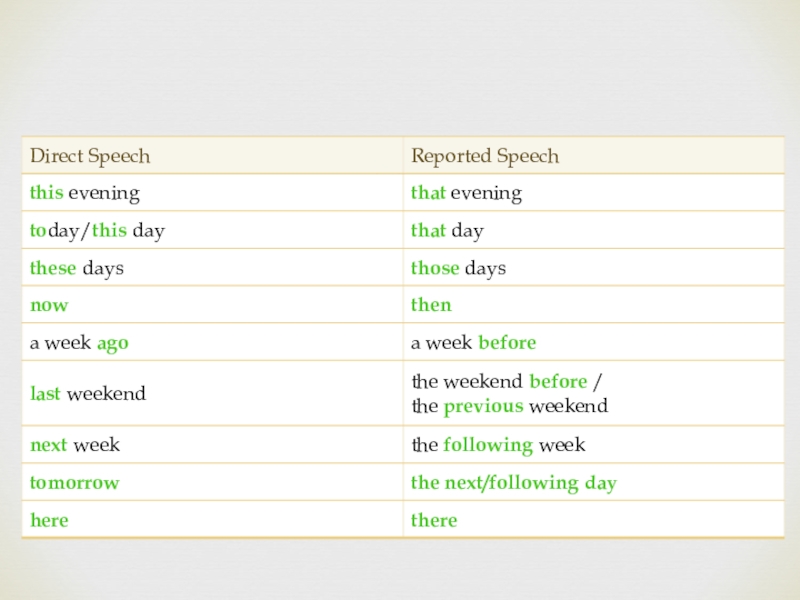Select the "here" cell
This screenshot has width=800, height=600.
pos(49,520)
